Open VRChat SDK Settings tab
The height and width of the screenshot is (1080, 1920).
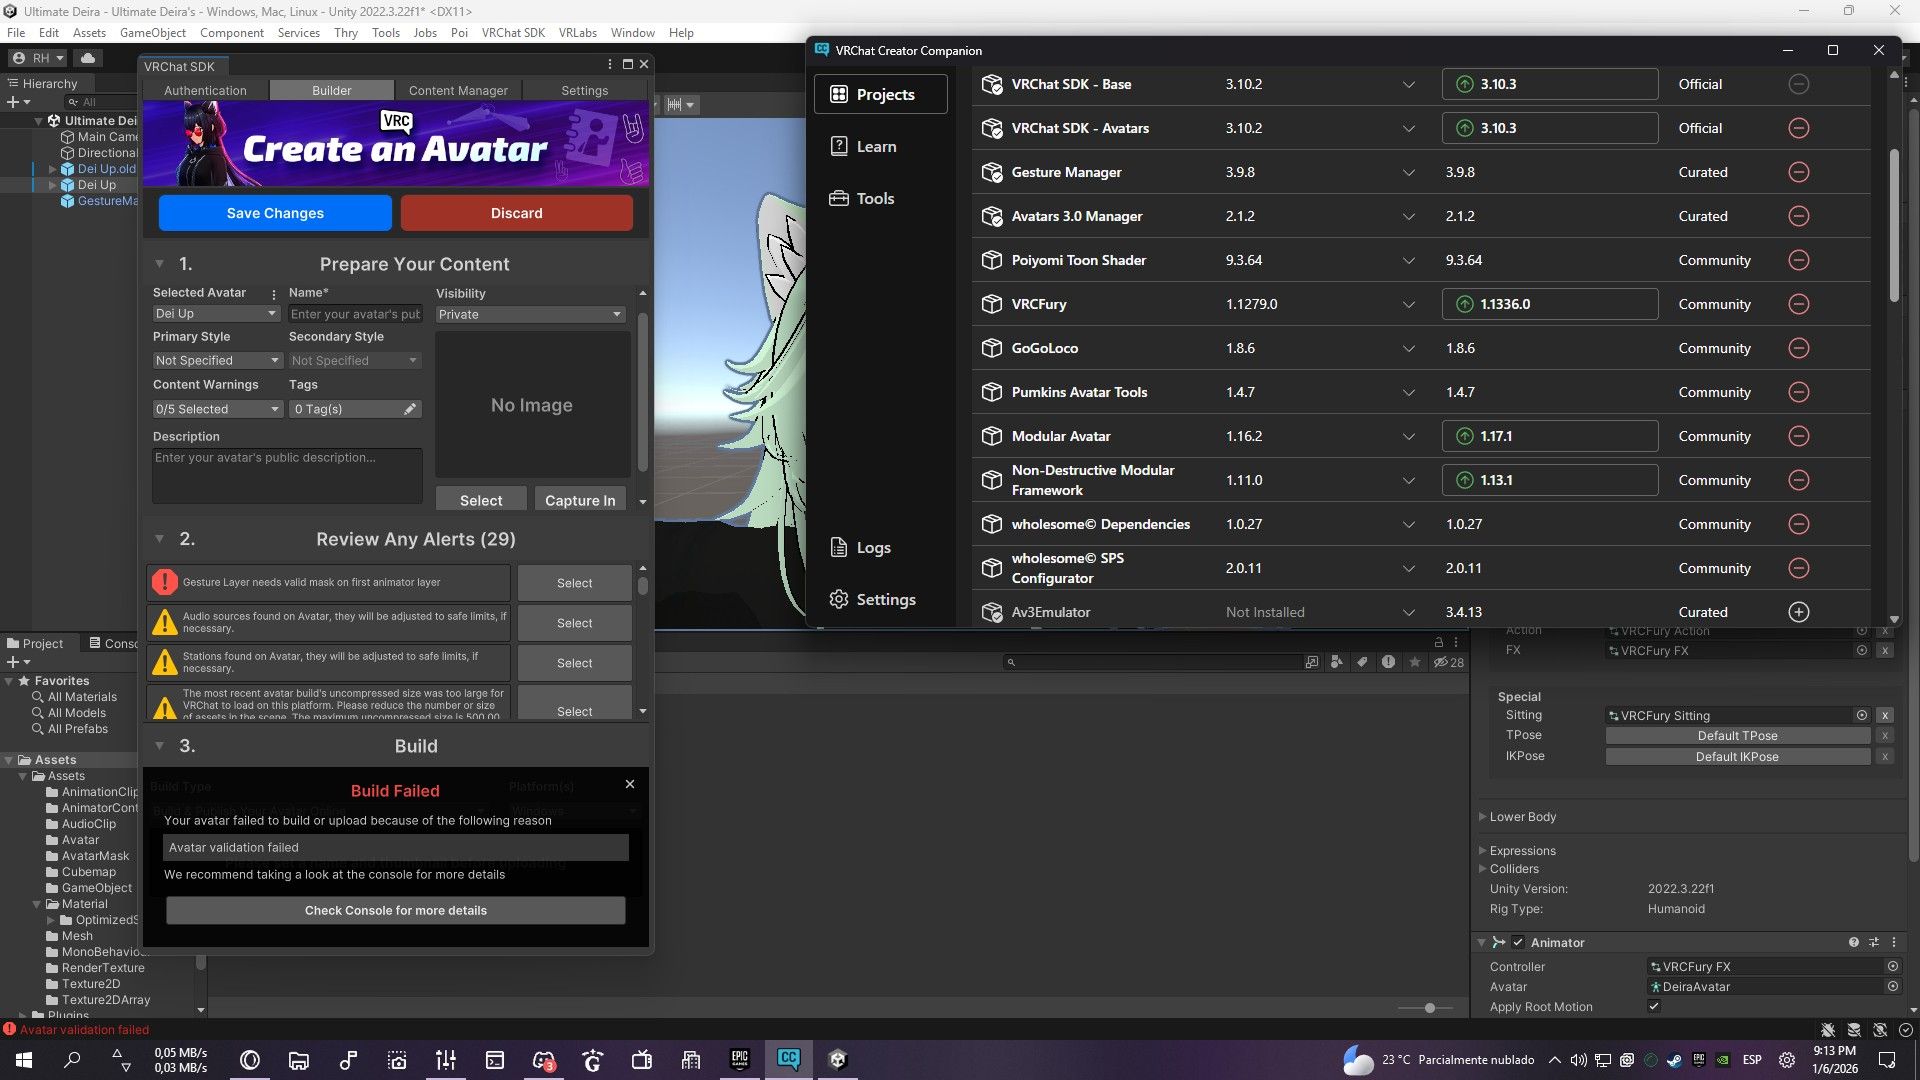tap(584, 90)
